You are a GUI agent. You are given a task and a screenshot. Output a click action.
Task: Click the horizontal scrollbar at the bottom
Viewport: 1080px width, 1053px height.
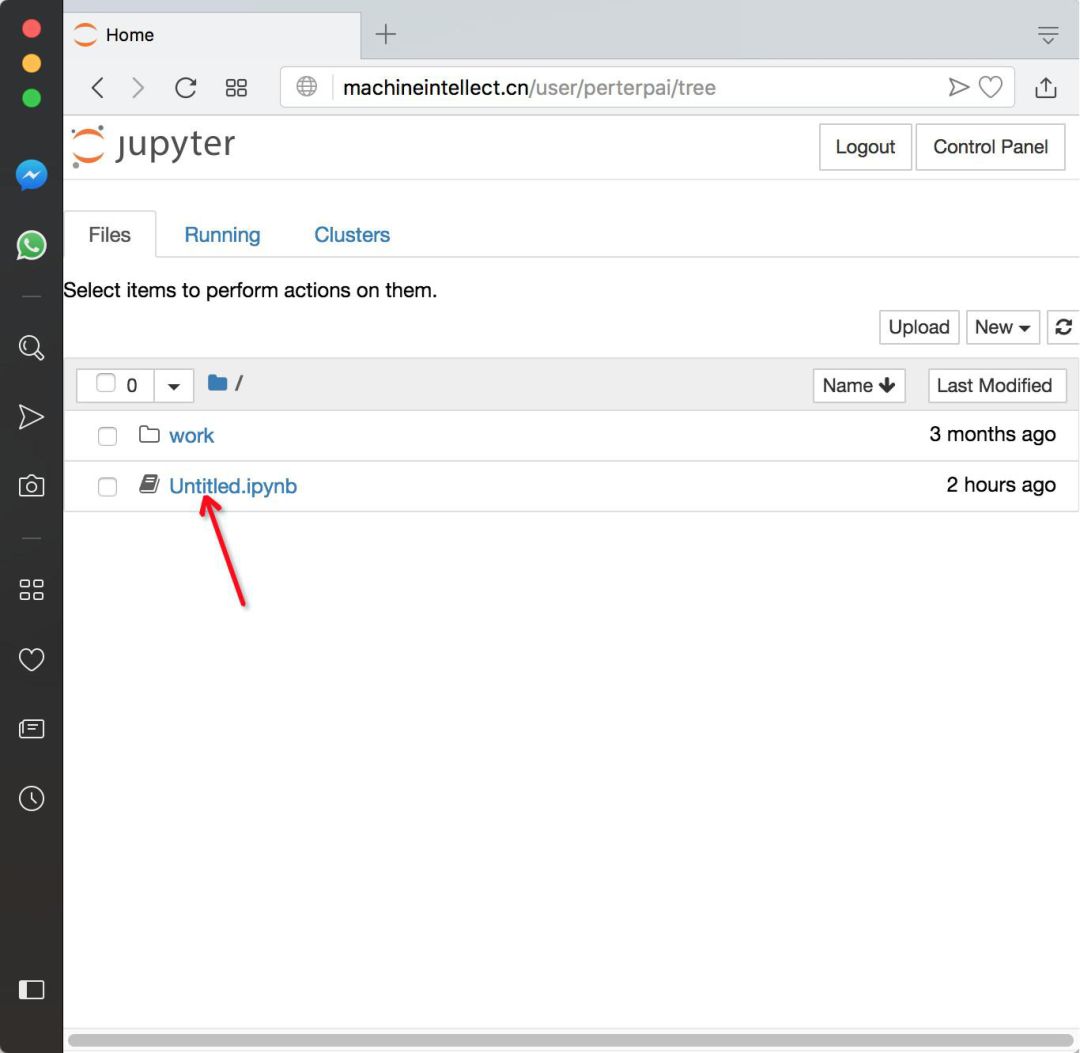570,1040
